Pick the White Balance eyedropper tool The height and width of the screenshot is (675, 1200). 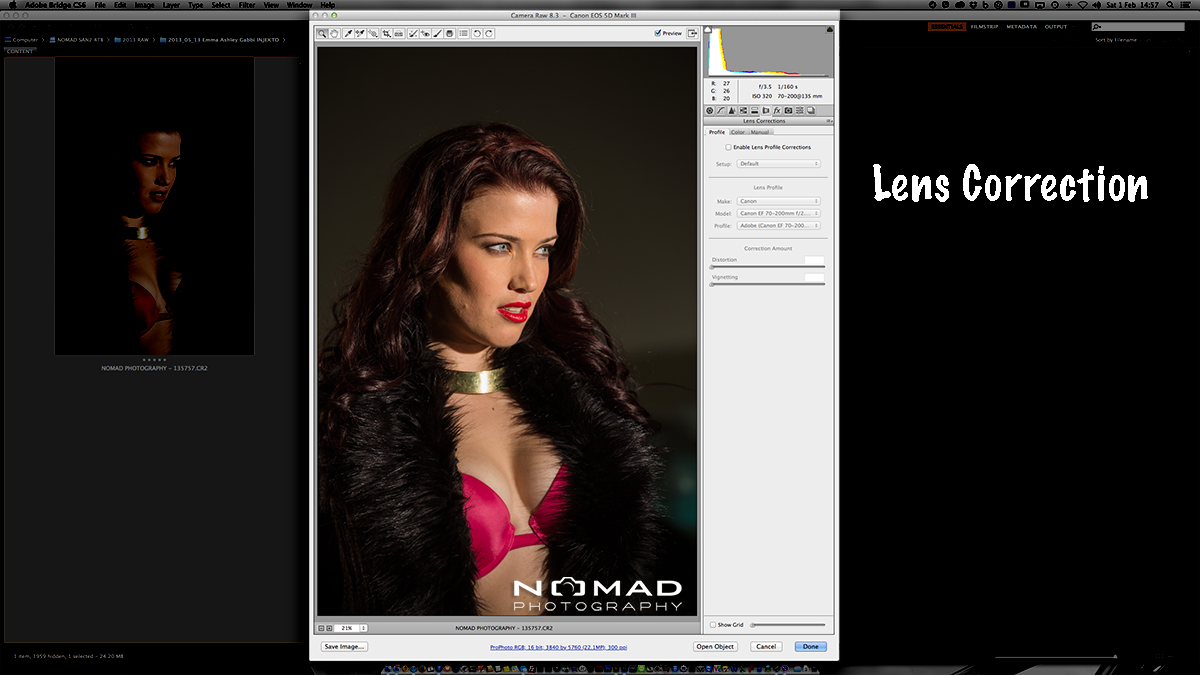coord(348,34)
